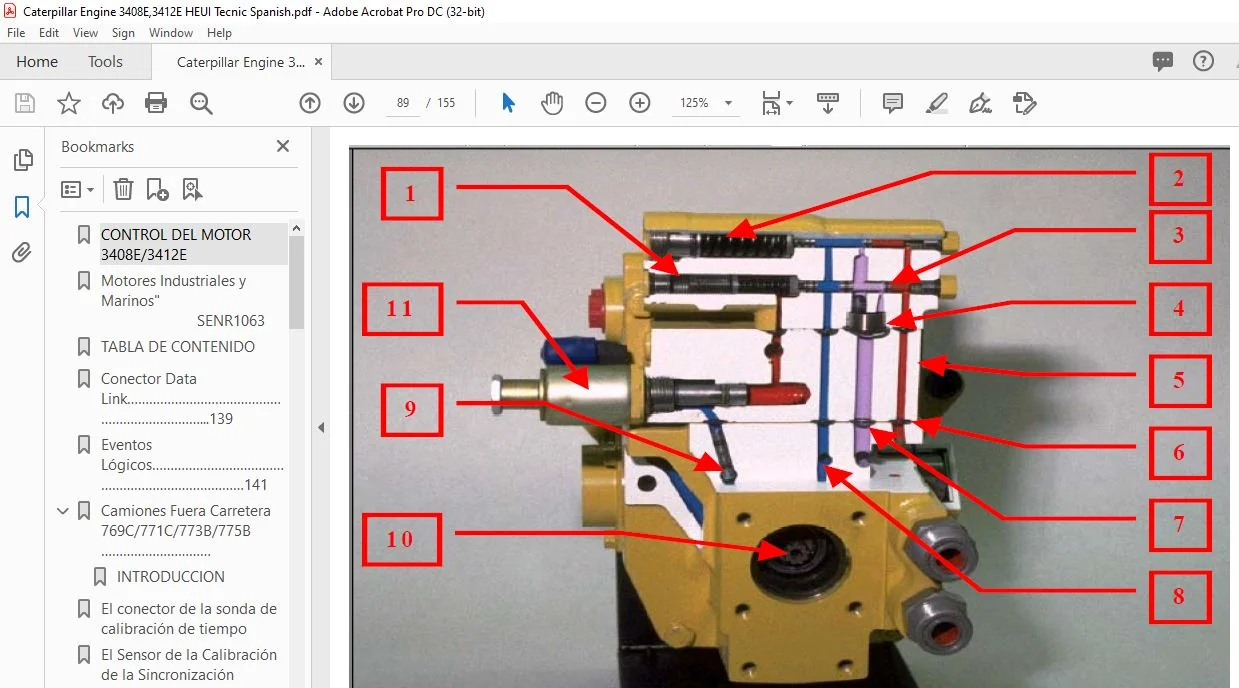Open El Sensor de la Calibración bookmark
Screen dimensions: 1239x688
[x=189, y=664]
